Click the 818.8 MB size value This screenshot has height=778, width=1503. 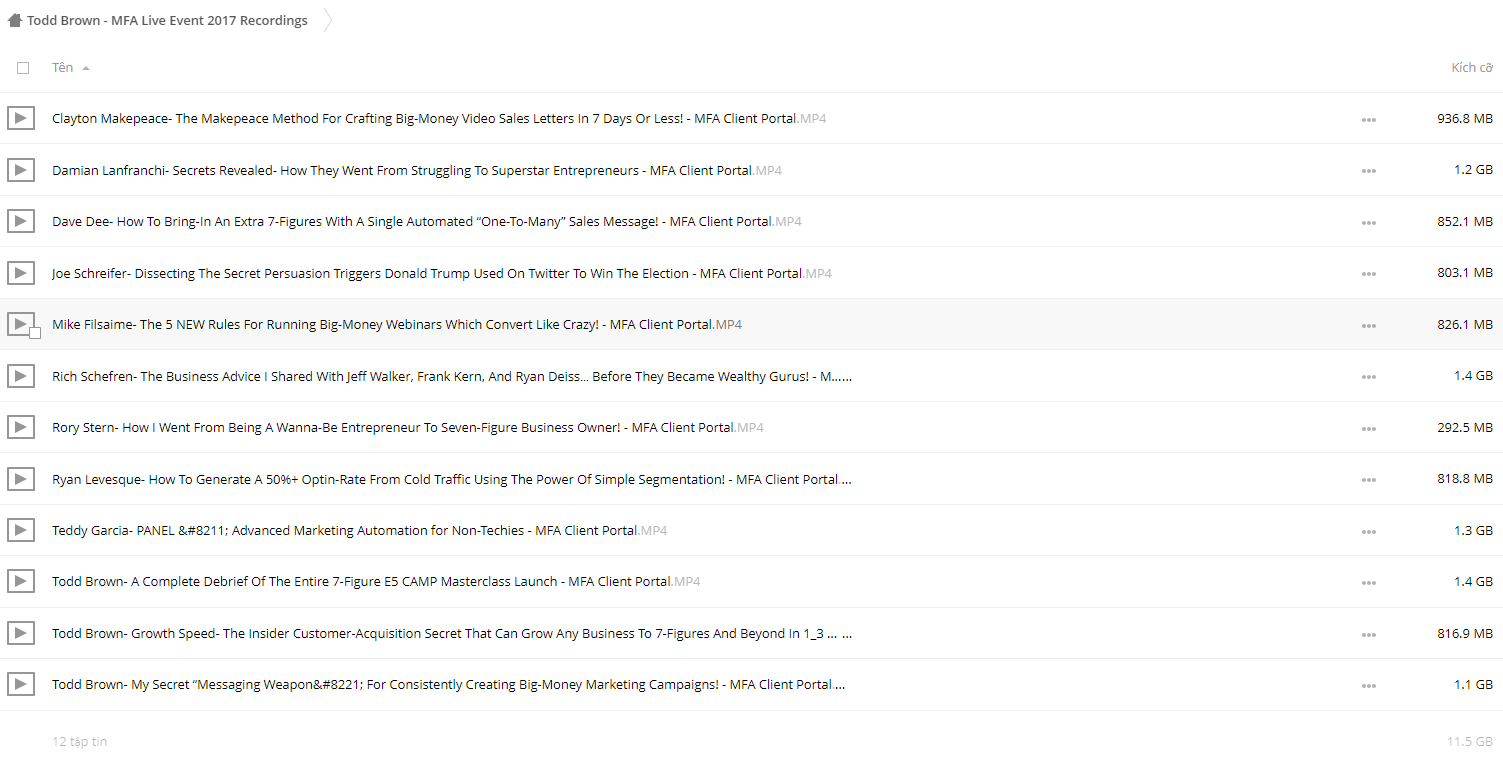click(x=1465, y=479)
